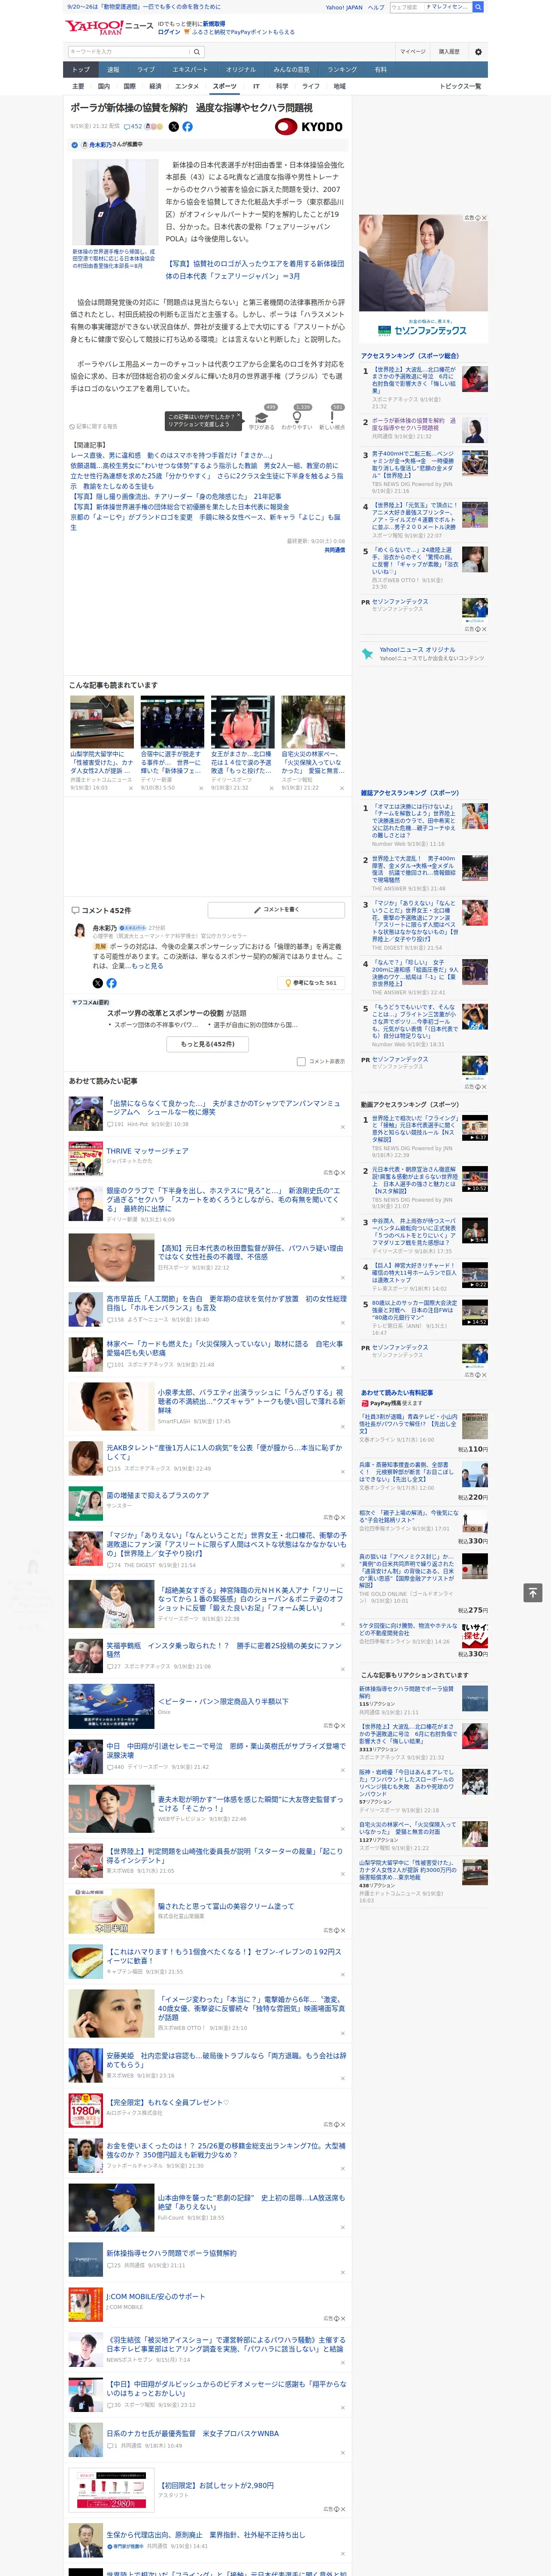
Task: Open the 購入履歴 link
Action: 449,52
